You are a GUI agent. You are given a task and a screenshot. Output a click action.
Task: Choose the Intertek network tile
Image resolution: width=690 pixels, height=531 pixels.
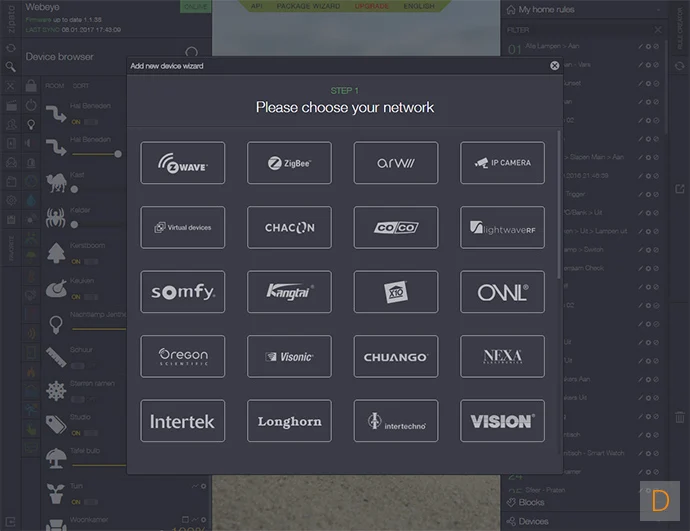pos(183,421)
